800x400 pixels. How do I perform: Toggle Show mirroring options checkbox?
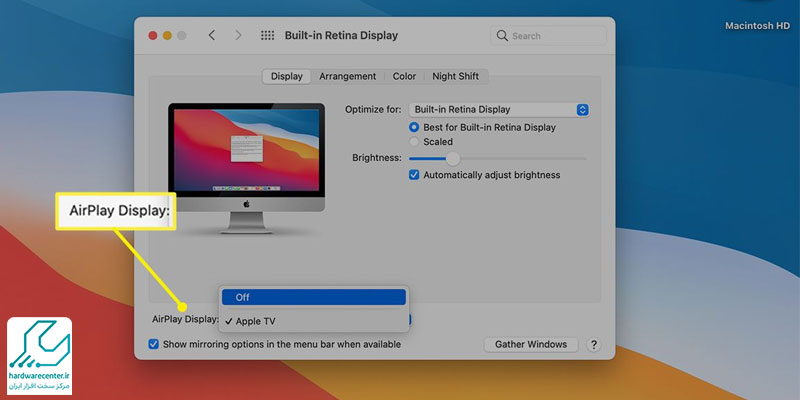click(154, 344)
